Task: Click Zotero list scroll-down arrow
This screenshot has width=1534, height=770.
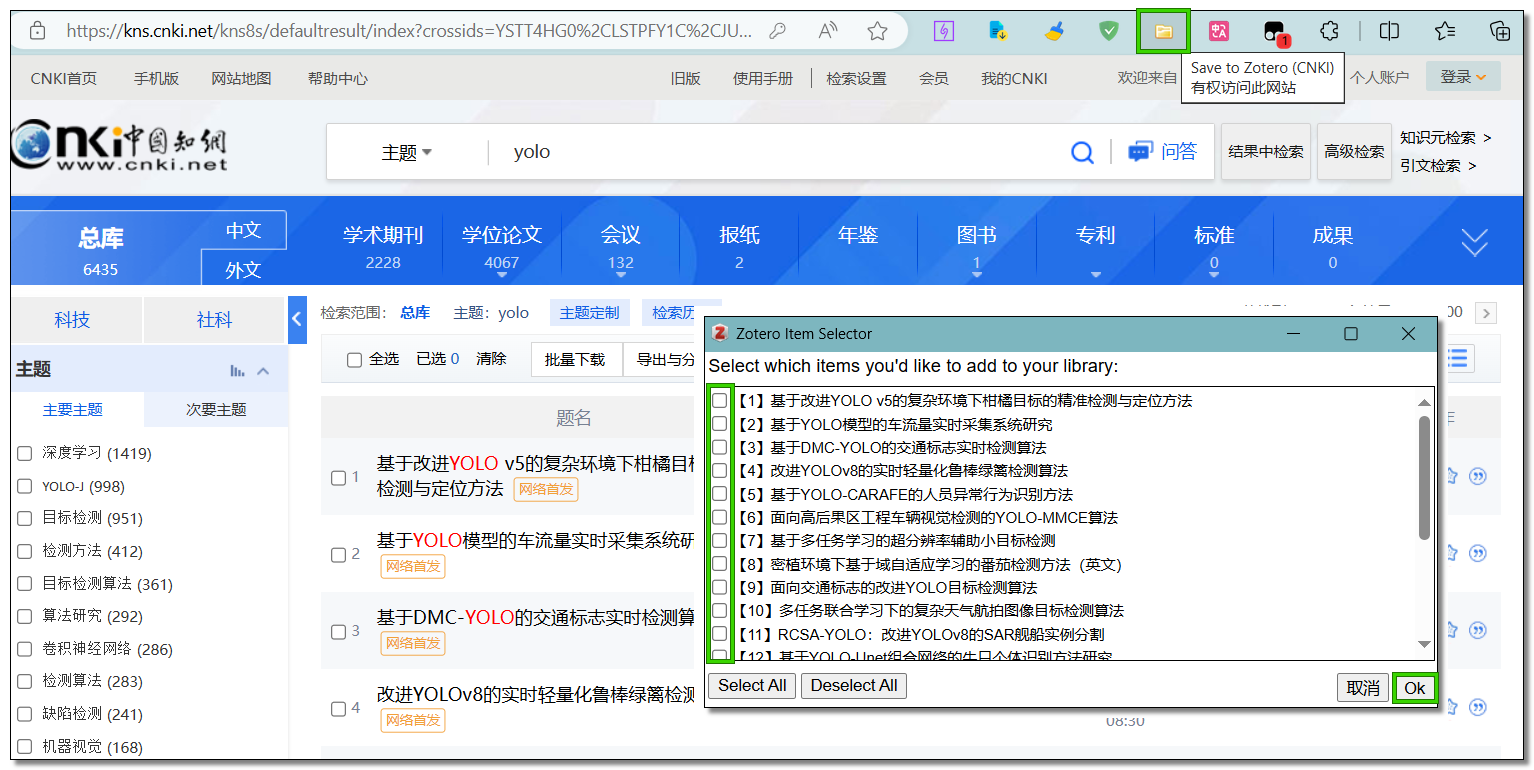Action: [1425, 645]
